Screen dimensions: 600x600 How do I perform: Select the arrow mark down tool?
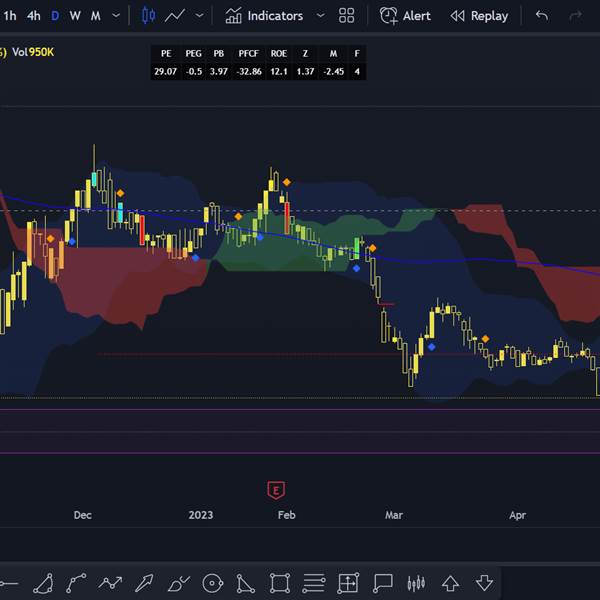pos(484,583)
